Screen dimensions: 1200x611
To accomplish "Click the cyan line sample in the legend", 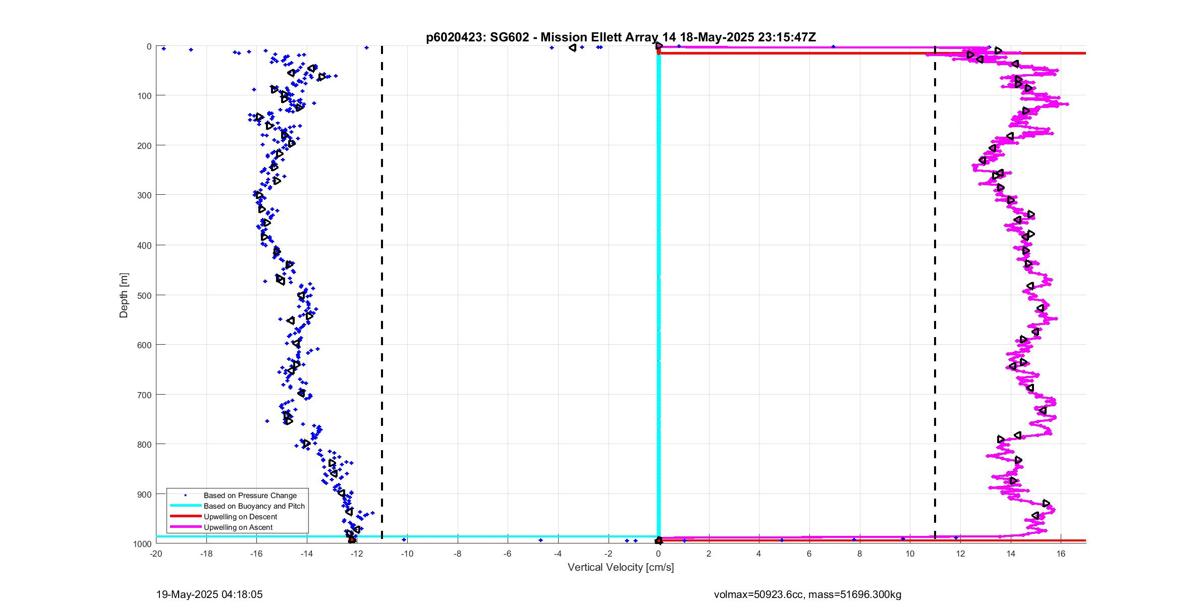I will pyautogui.click(x=184, y=506).
